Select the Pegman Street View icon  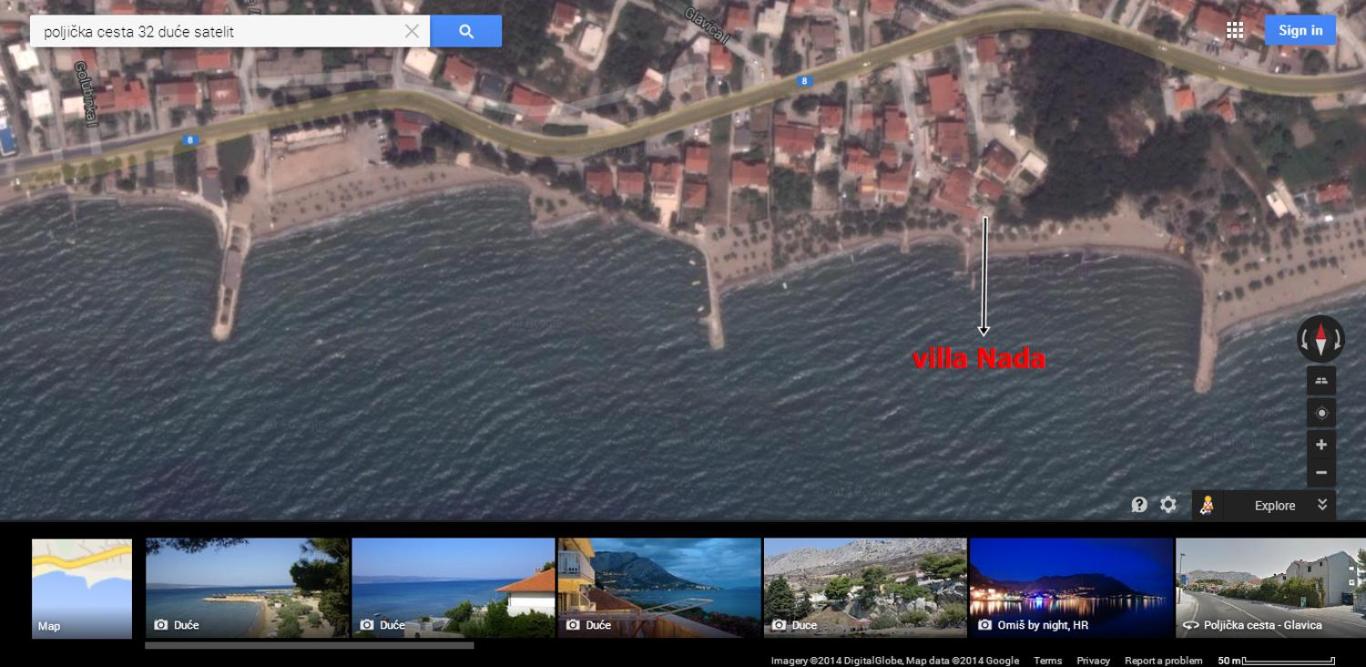(1207, 505)
